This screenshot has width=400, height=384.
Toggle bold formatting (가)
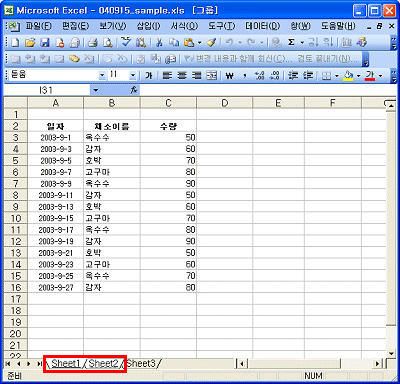[149, 76]
